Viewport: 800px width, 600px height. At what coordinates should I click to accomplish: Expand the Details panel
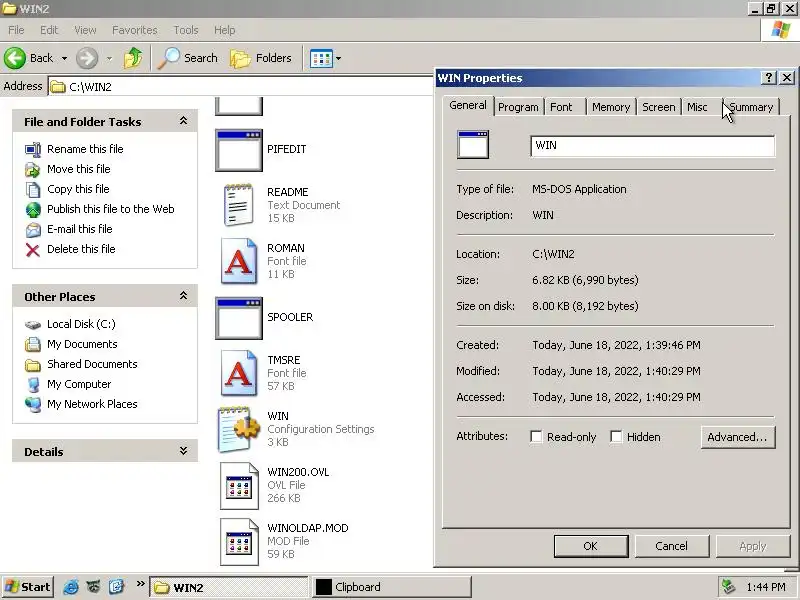[183, 451]
